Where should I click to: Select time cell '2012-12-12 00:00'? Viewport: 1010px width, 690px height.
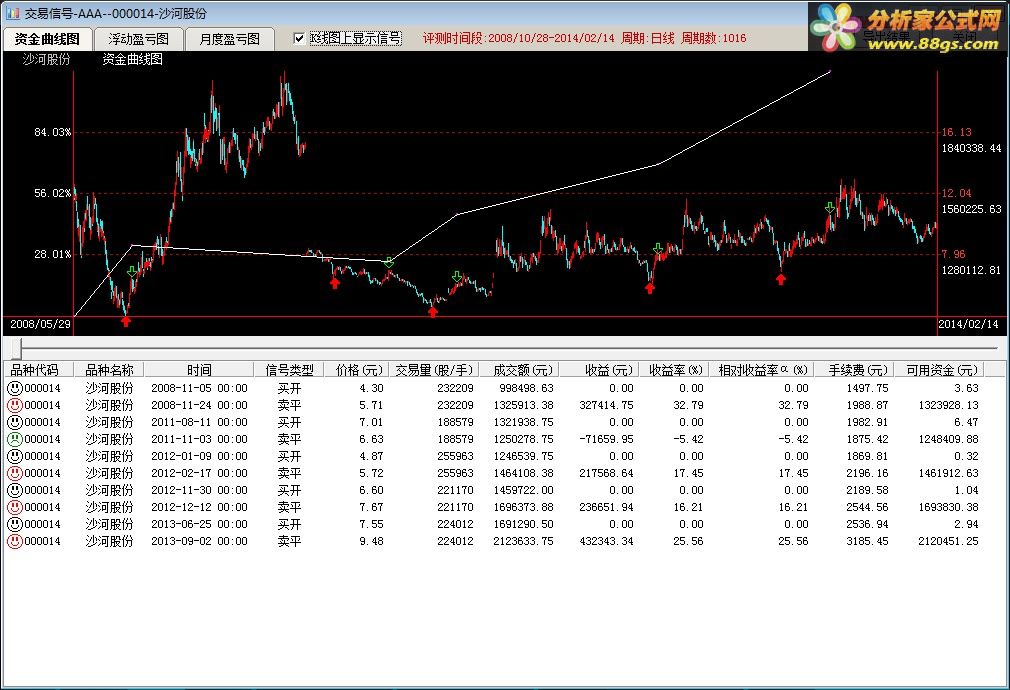(199, 508)
